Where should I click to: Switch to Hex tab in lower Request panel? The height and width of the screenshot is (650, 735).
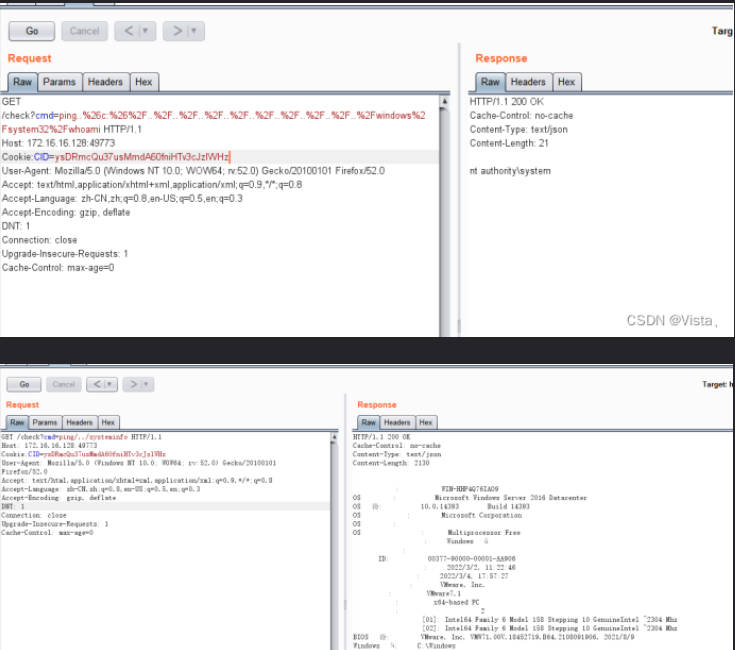pos(108,422)
